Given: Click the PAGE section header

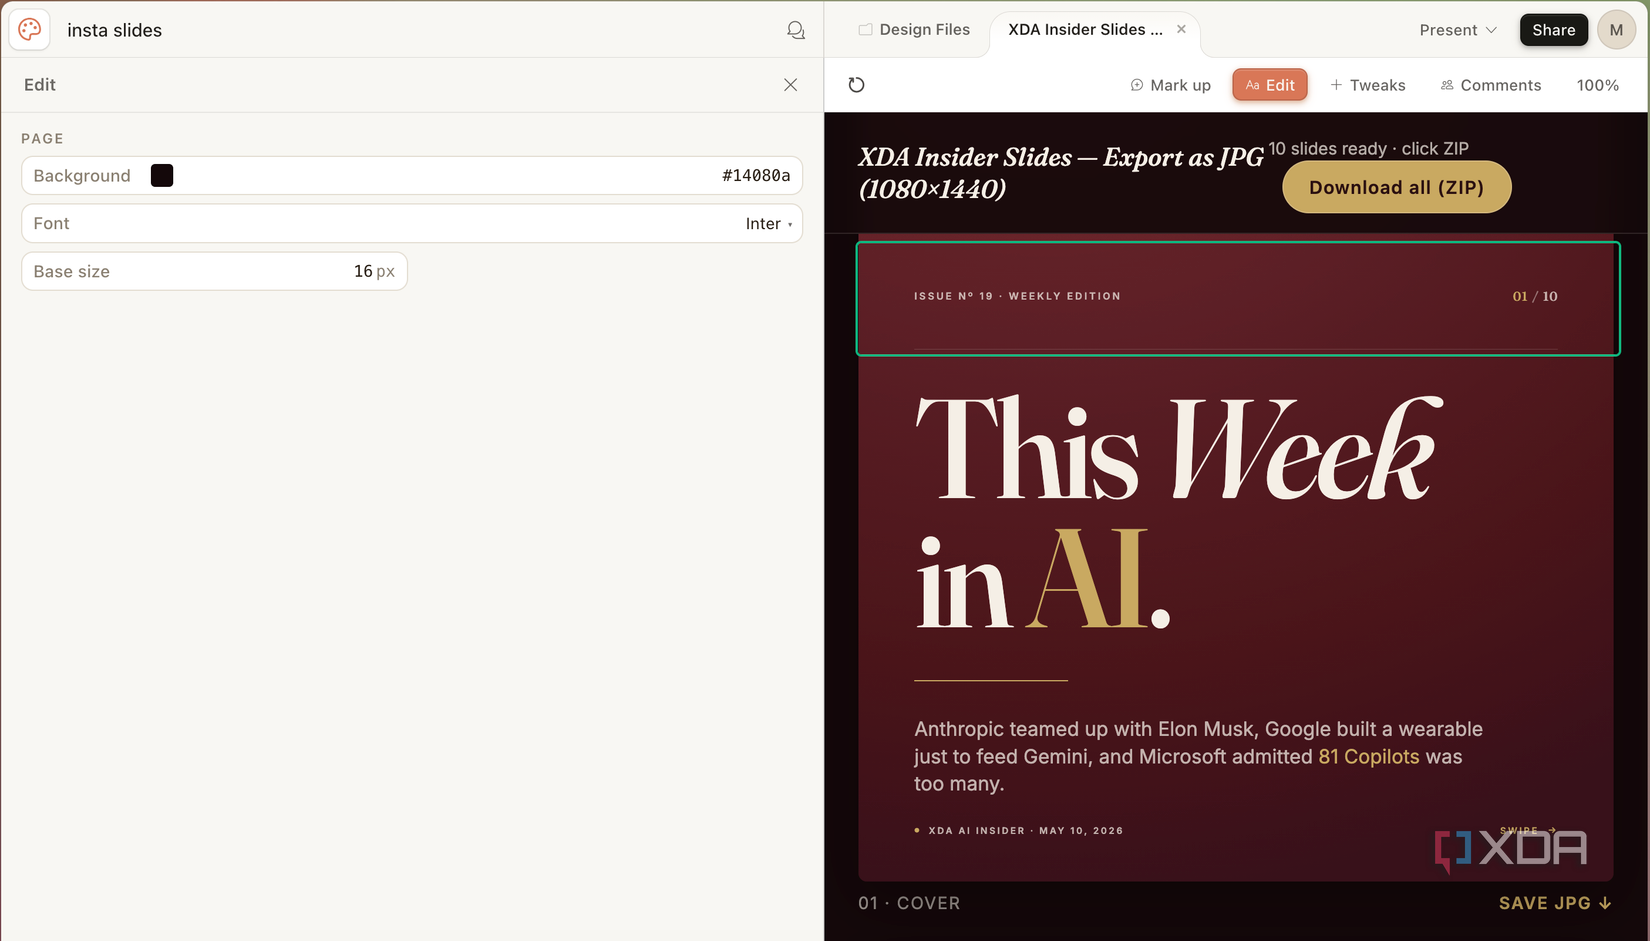Looking at the screenshot, I should click(x=42, y=139).
